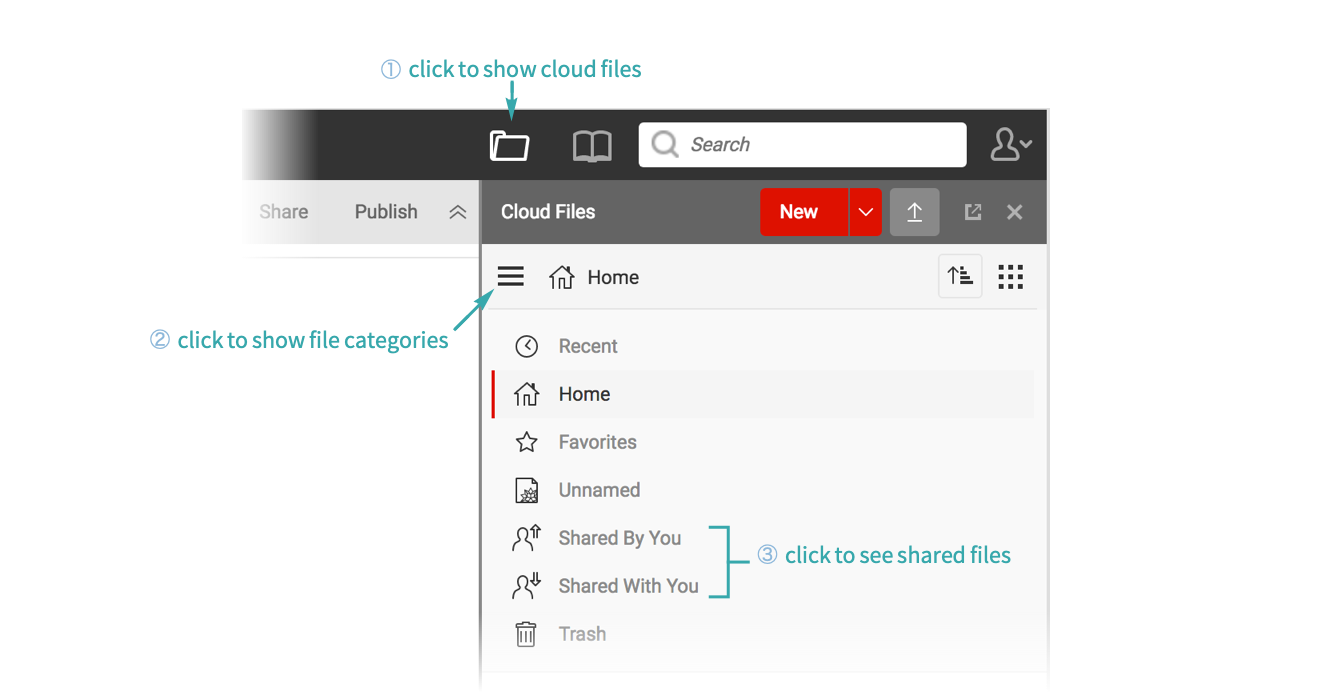Upload a file using upload arrow

914,212
